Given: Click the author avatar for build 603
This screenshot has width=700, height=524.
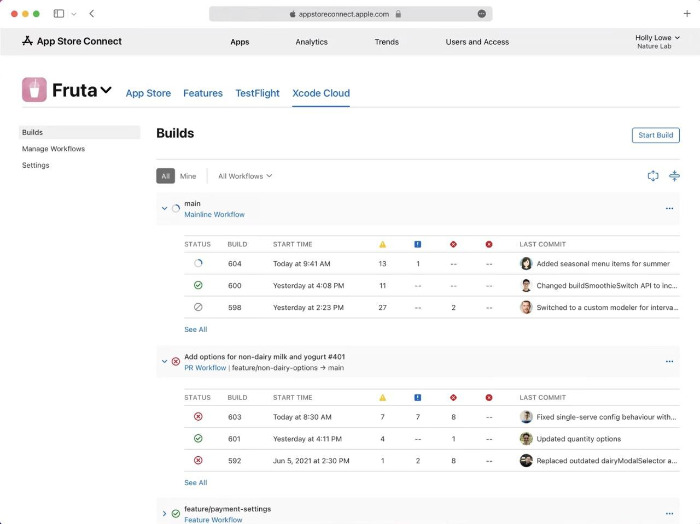Looking at the screenshot, I should (x=526, y=416).
